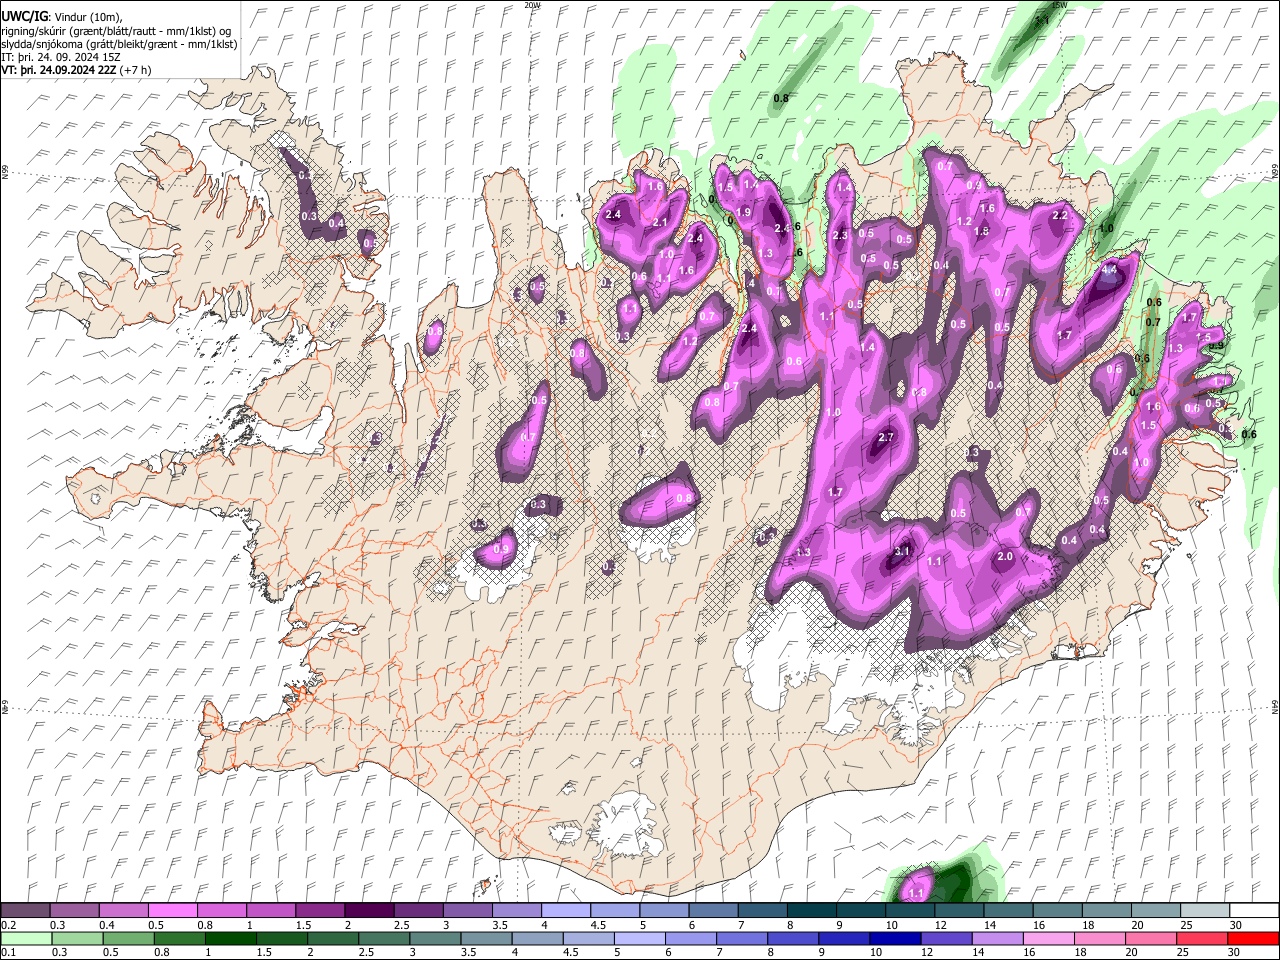
Task: Select the upper-scale swatch starting at 2.5
Action: [x=417, y=911]
